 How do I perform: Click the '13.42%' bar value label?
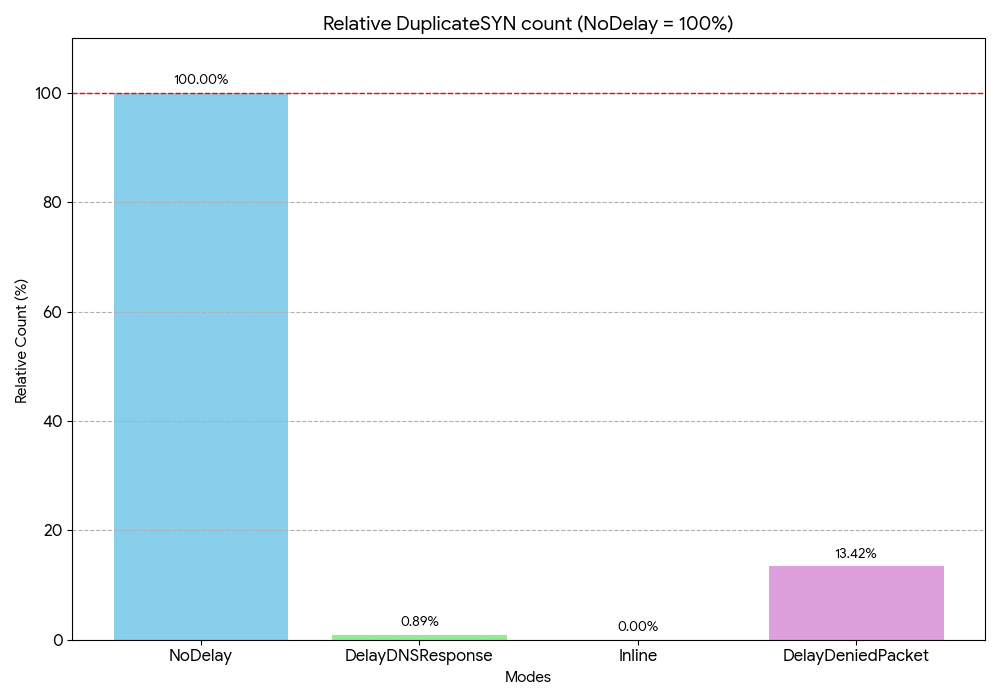coord(856,553)
